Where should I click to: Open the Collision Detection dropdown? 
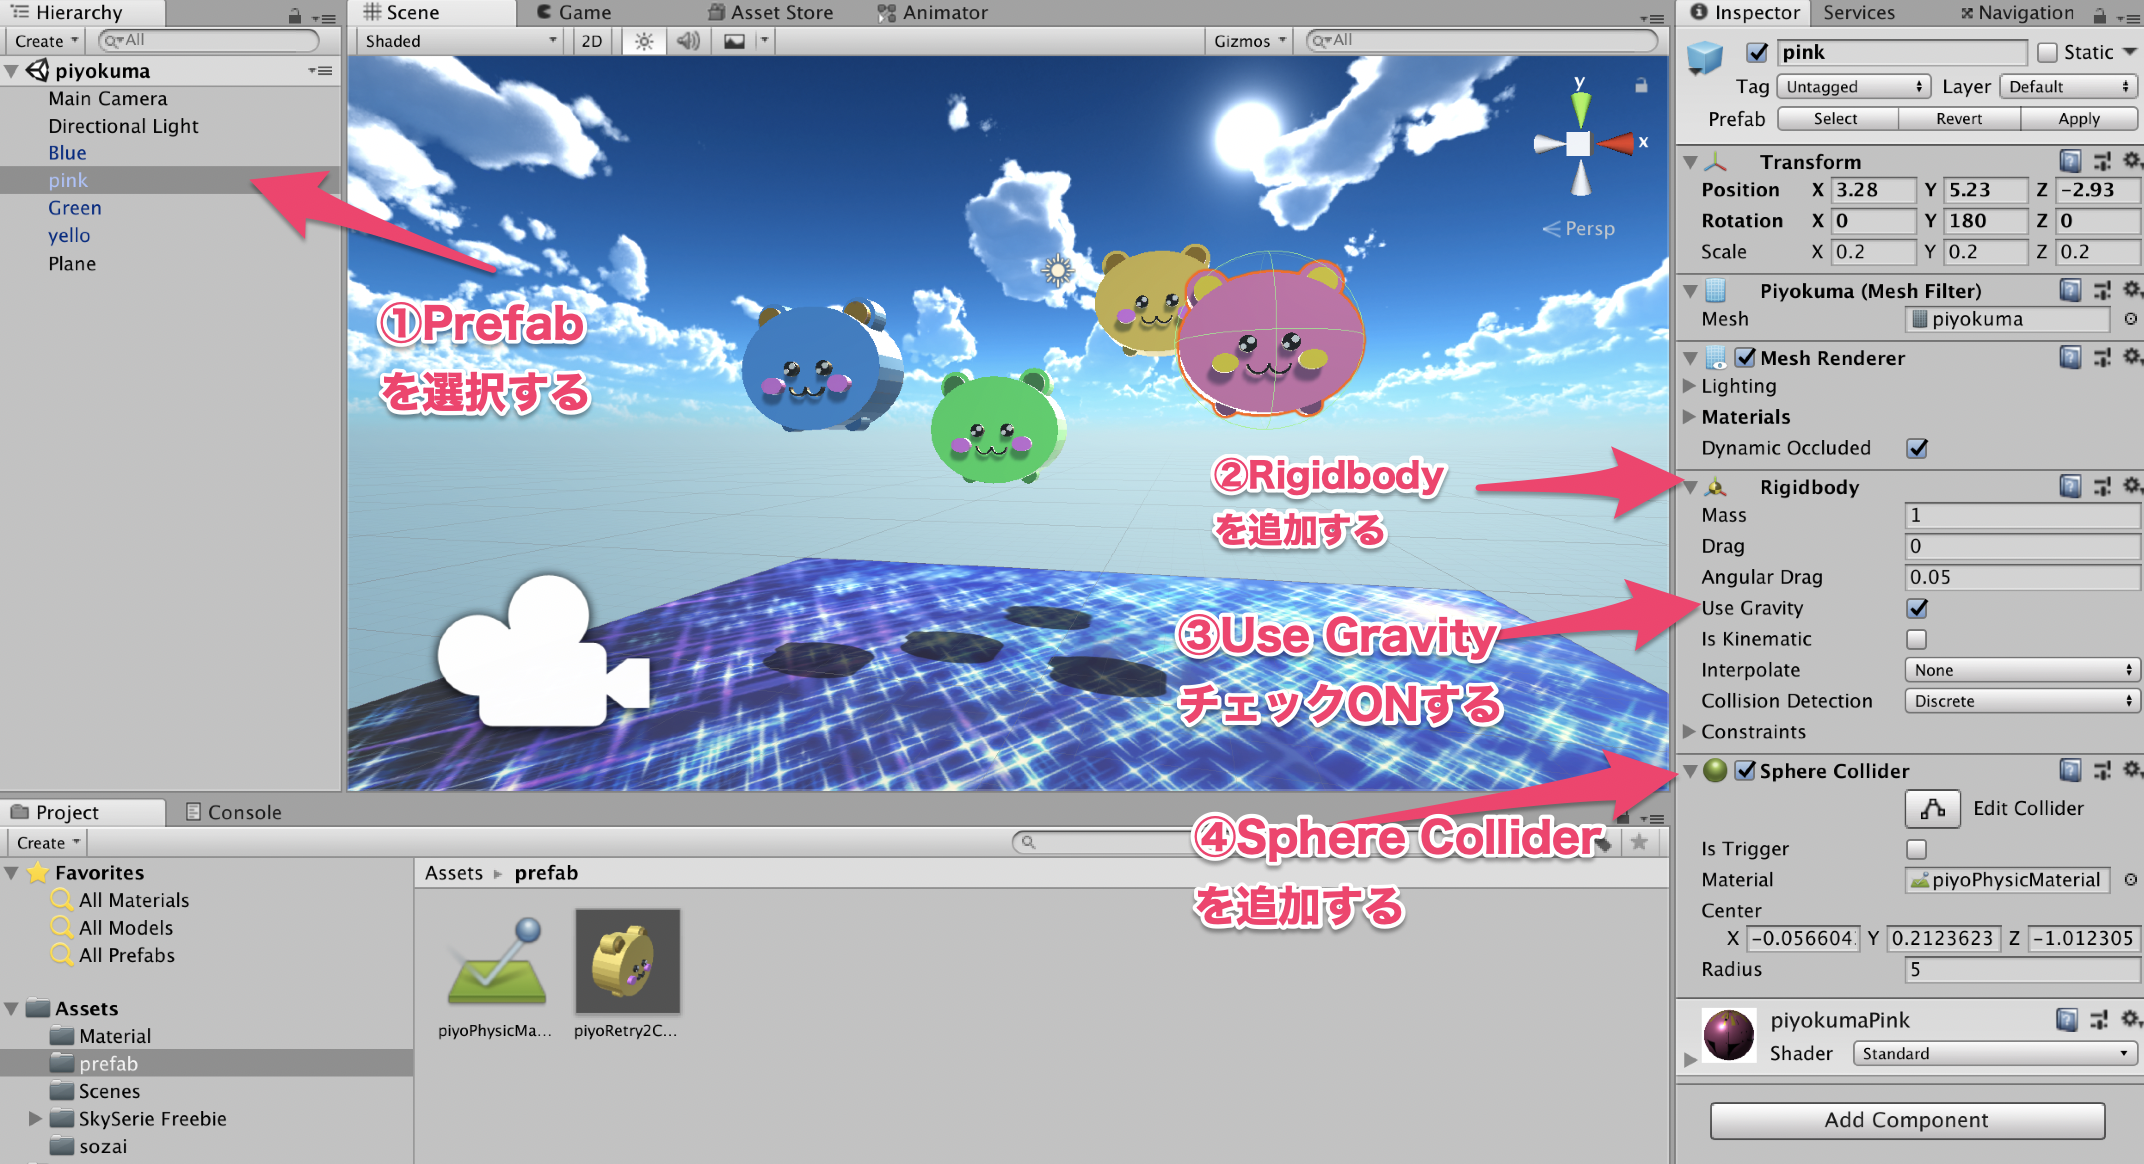pos(2022,700)
